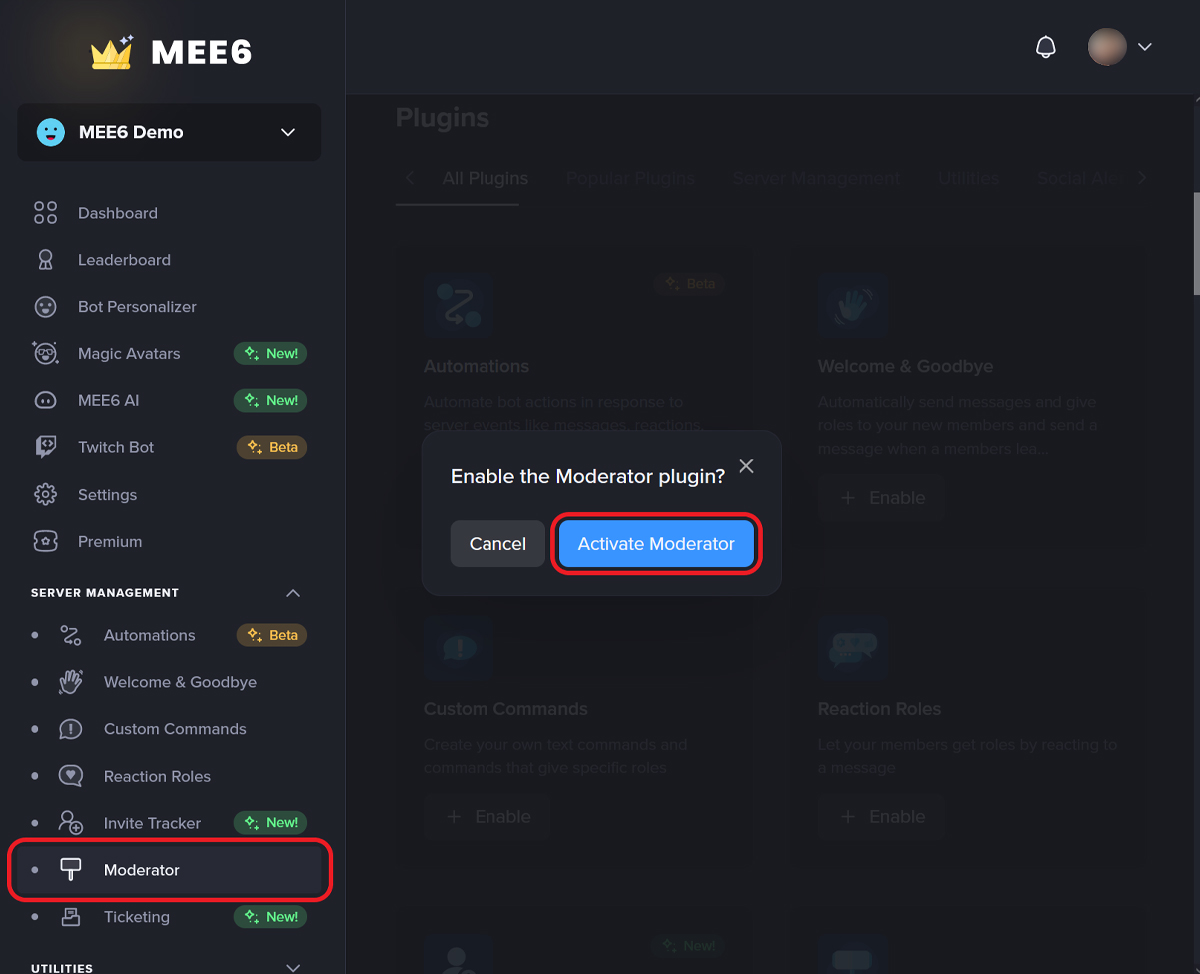
Task: Open the notifications bell
Action: (x=1046, y=47)
